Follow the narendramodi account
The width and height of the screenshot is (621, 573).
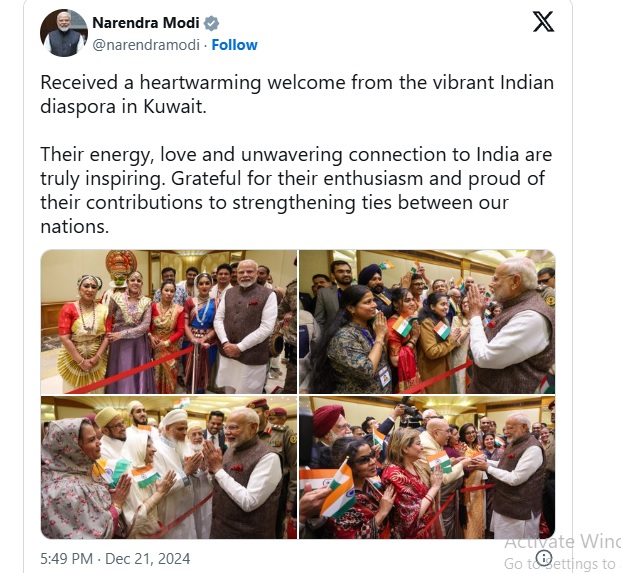tap(234, 45)
